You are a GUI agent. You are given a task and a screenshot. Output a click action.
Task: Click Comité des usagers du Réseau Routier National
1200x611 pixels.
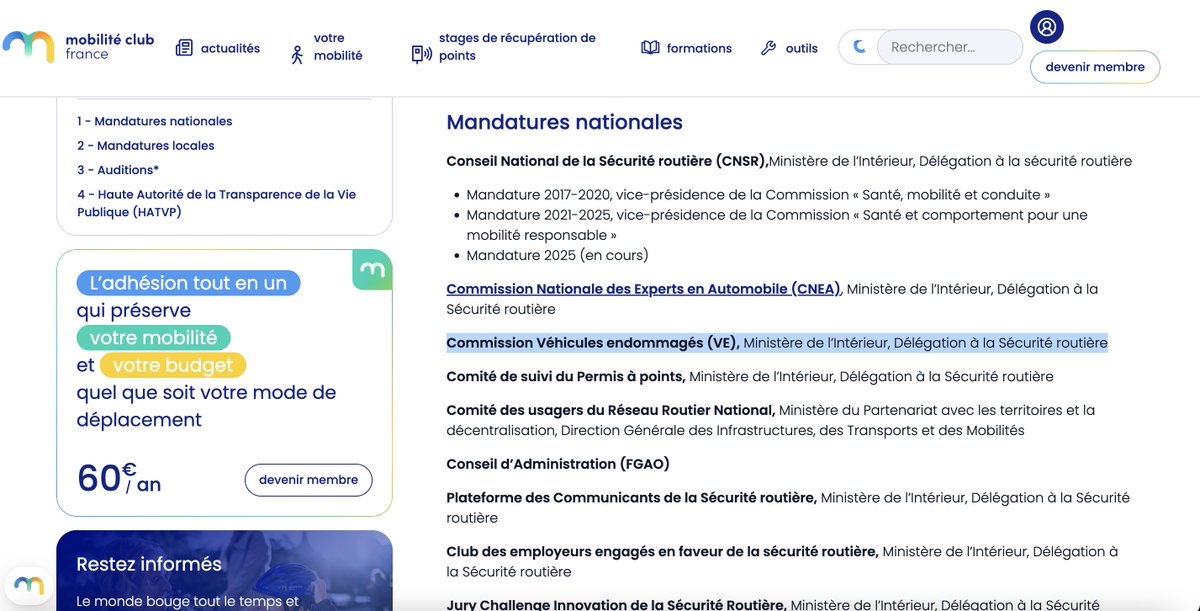pos(611,410)
